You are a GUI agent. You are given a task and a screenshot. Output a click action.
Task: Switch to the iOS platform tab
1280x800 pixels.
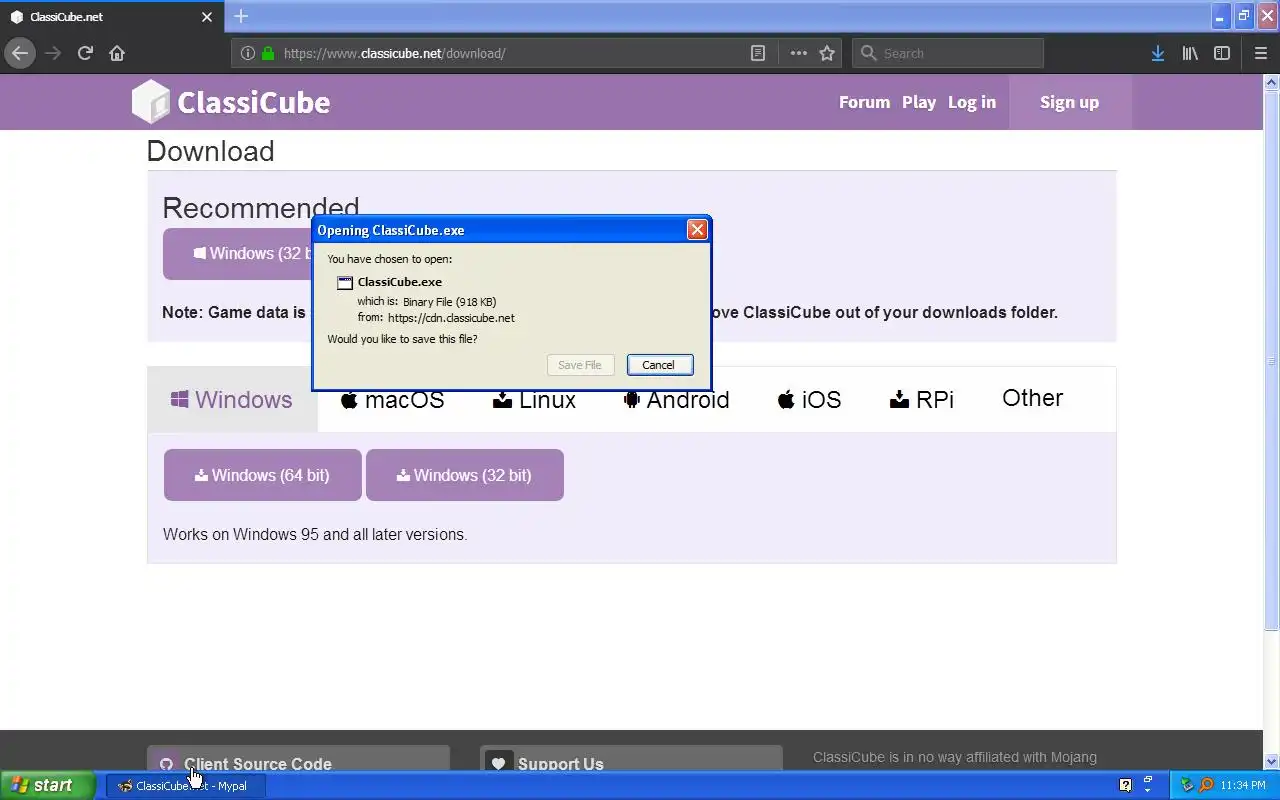tap(810, 400)
